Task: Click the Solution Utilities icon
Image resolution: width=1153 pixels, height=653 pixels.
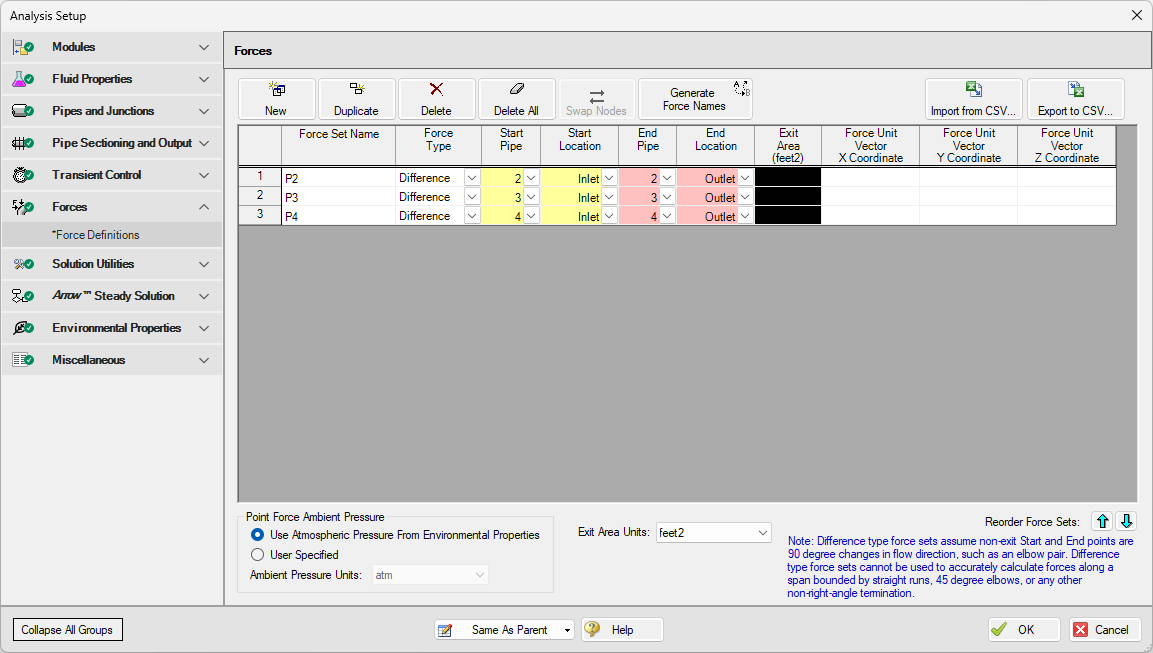Action: [x=23, y=264]
